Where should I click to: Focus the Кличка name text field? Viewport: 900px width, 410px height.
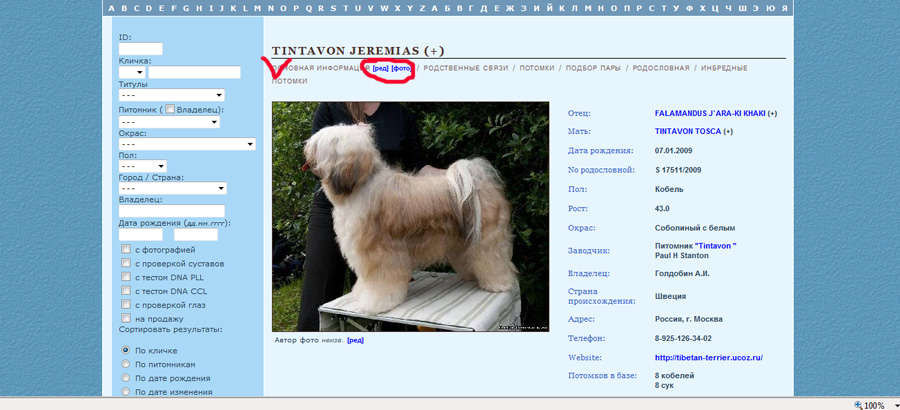click(x=195, y=72)
